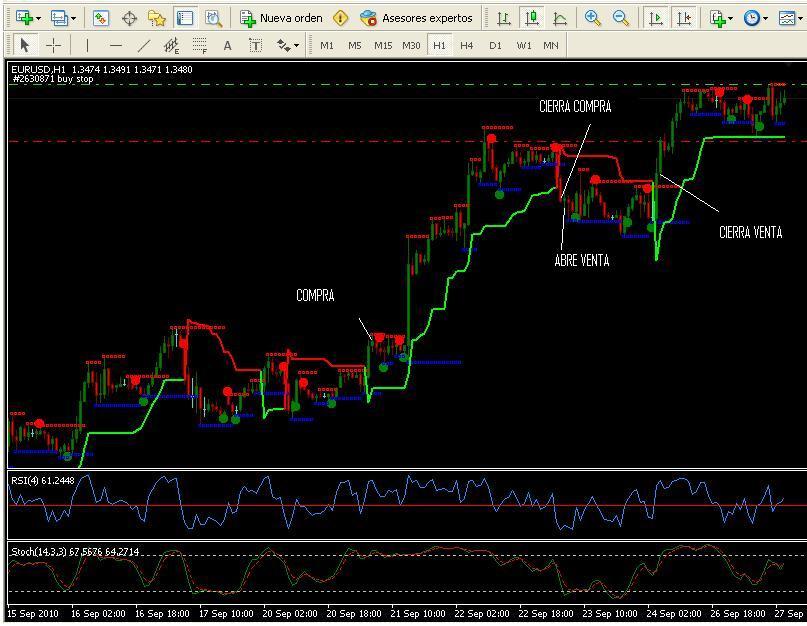Click the zoom in magnifier icon
Screen dimensions: 807x626
tap(593, 18)
